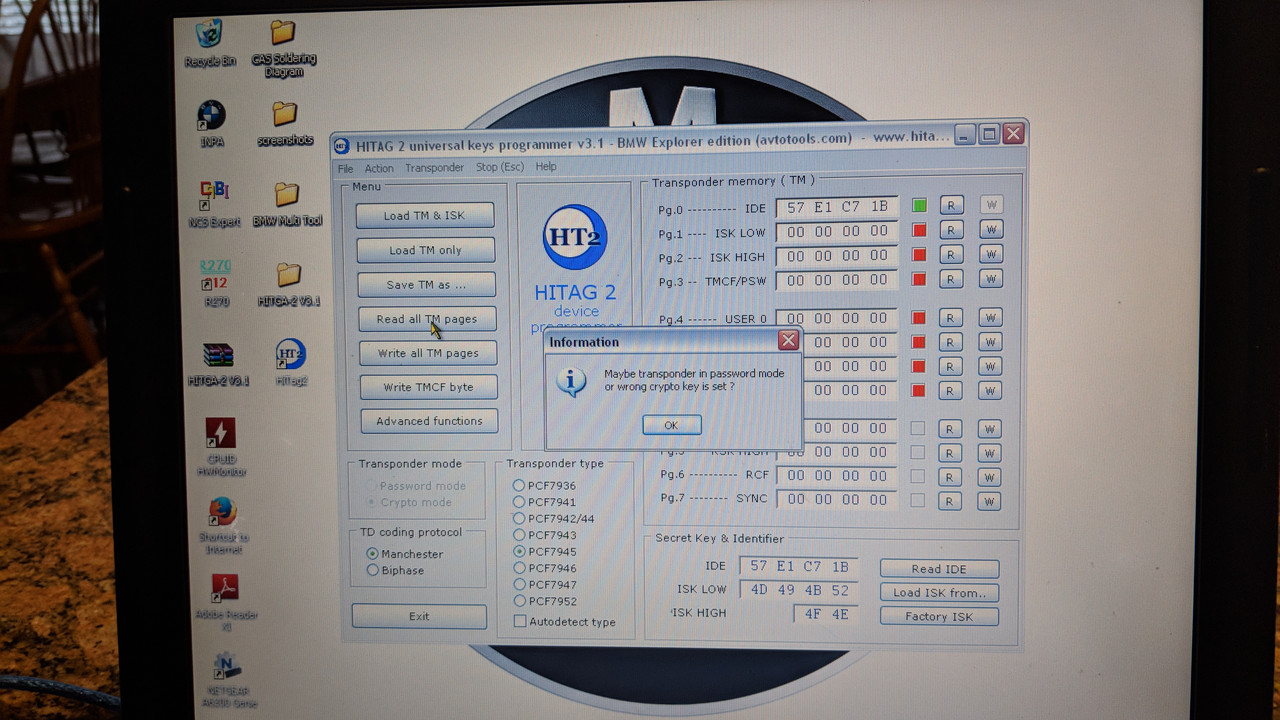This screenshot has width=1280, height=720.
Task: Click the Load ISK from.. button
Action: pyautogui.click(x=939, y=593)
